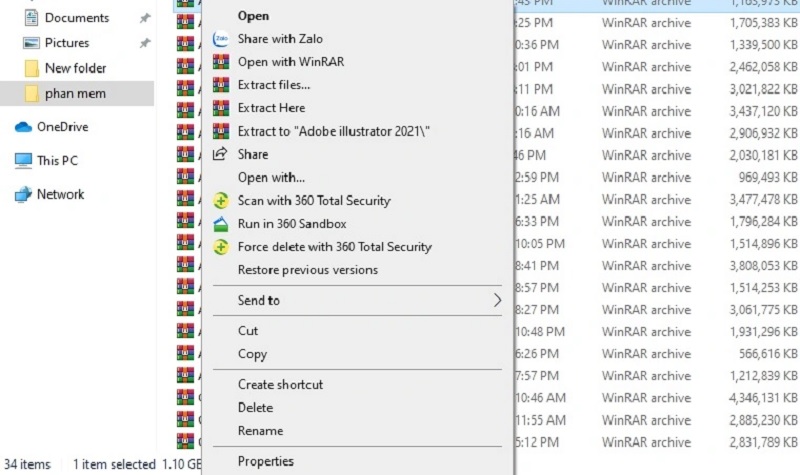Select Properties in the context menu
Screen dimensions: 800x475
coord(265,461)
